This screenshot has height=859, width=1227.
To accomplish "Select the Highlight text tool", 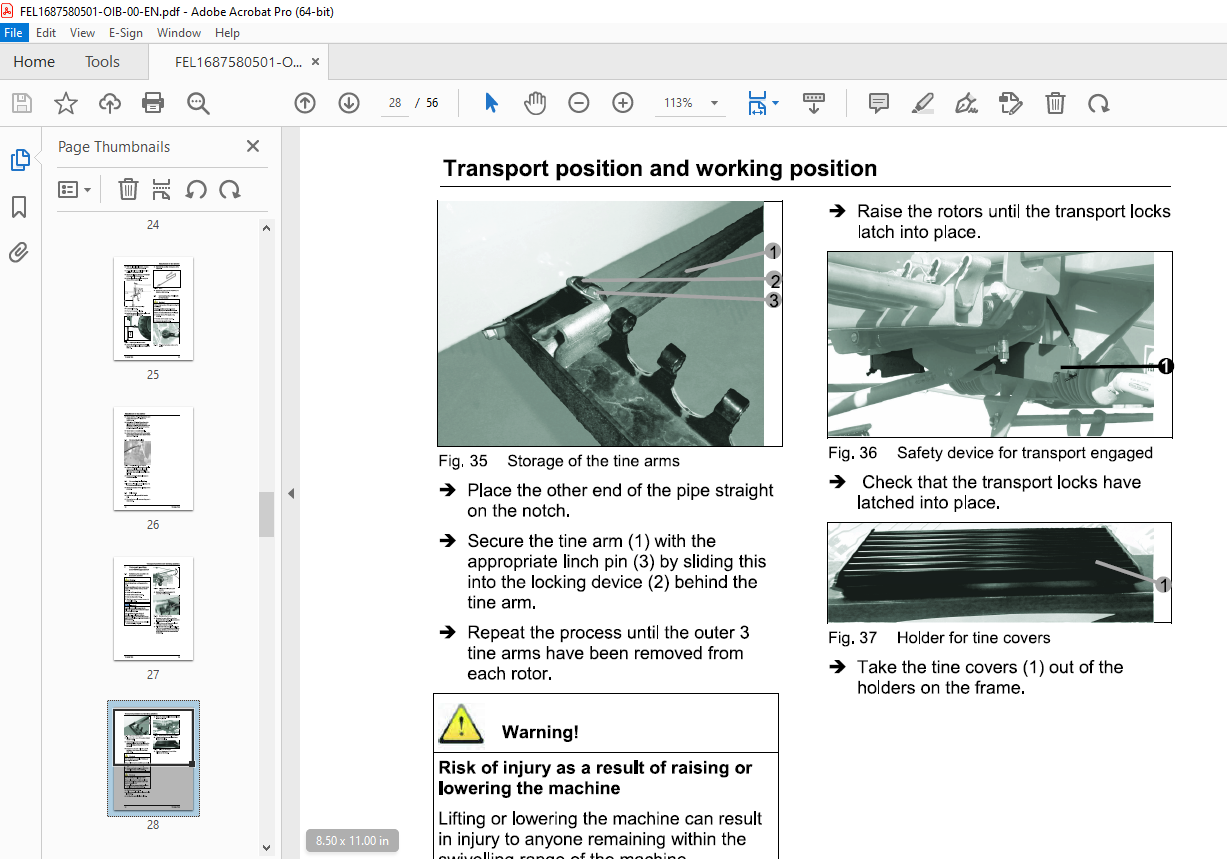I will pyautogui.click(x=923, y=103).
